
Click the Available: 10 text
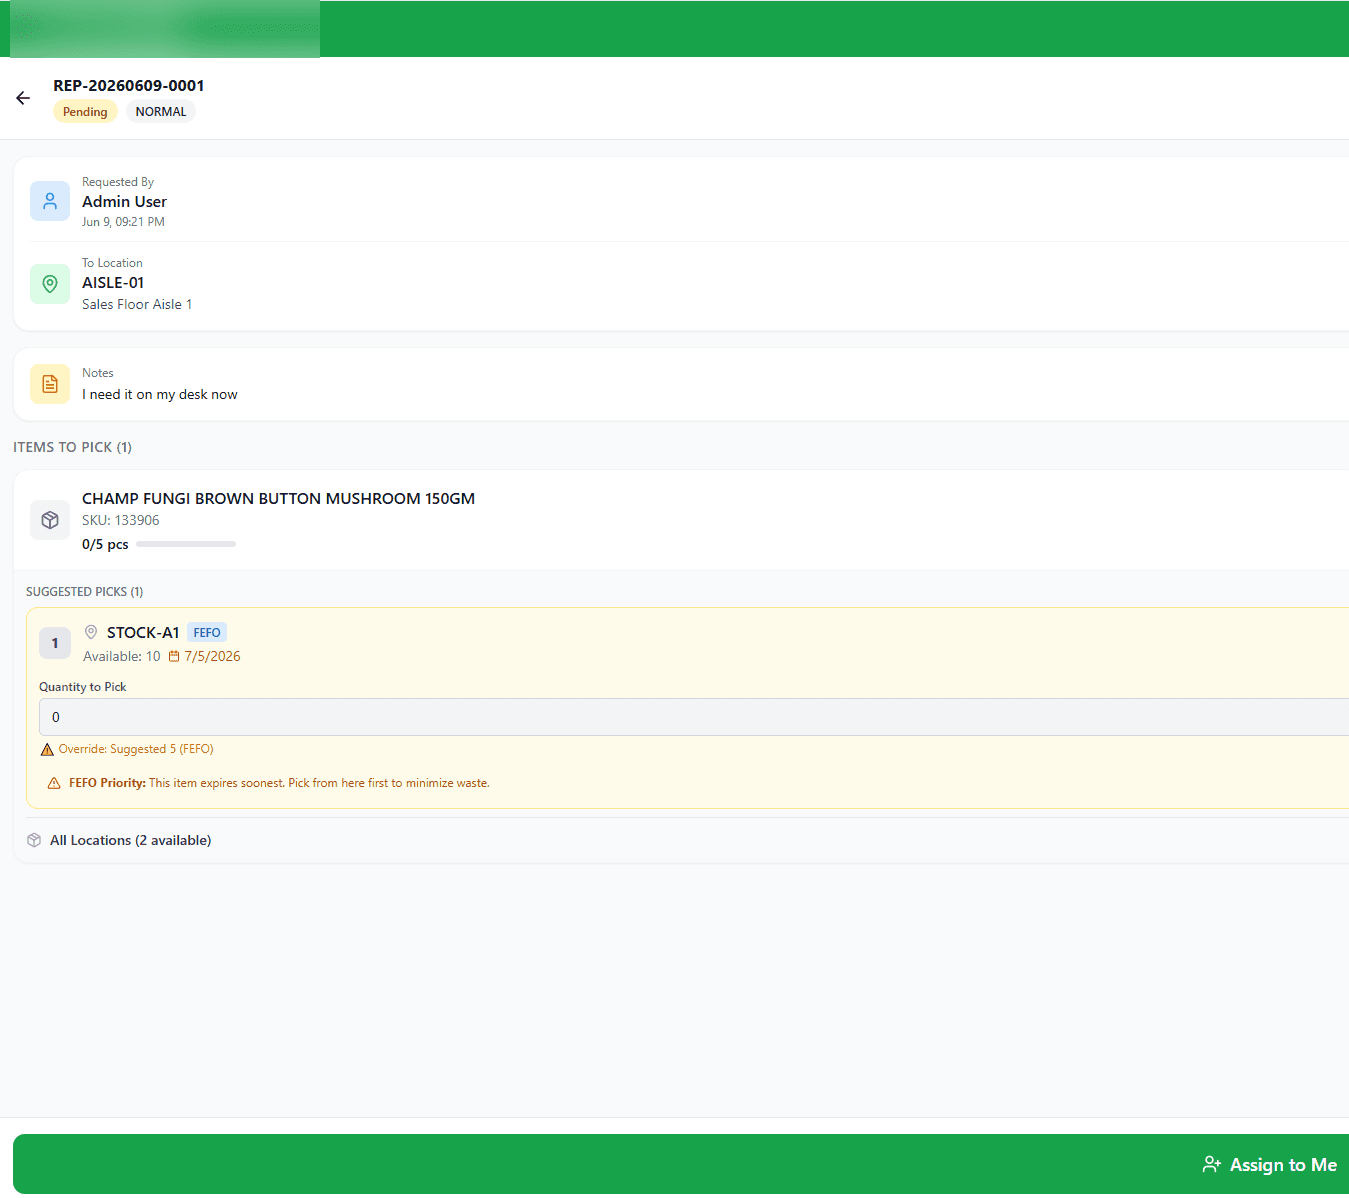(x=122, y=657)
